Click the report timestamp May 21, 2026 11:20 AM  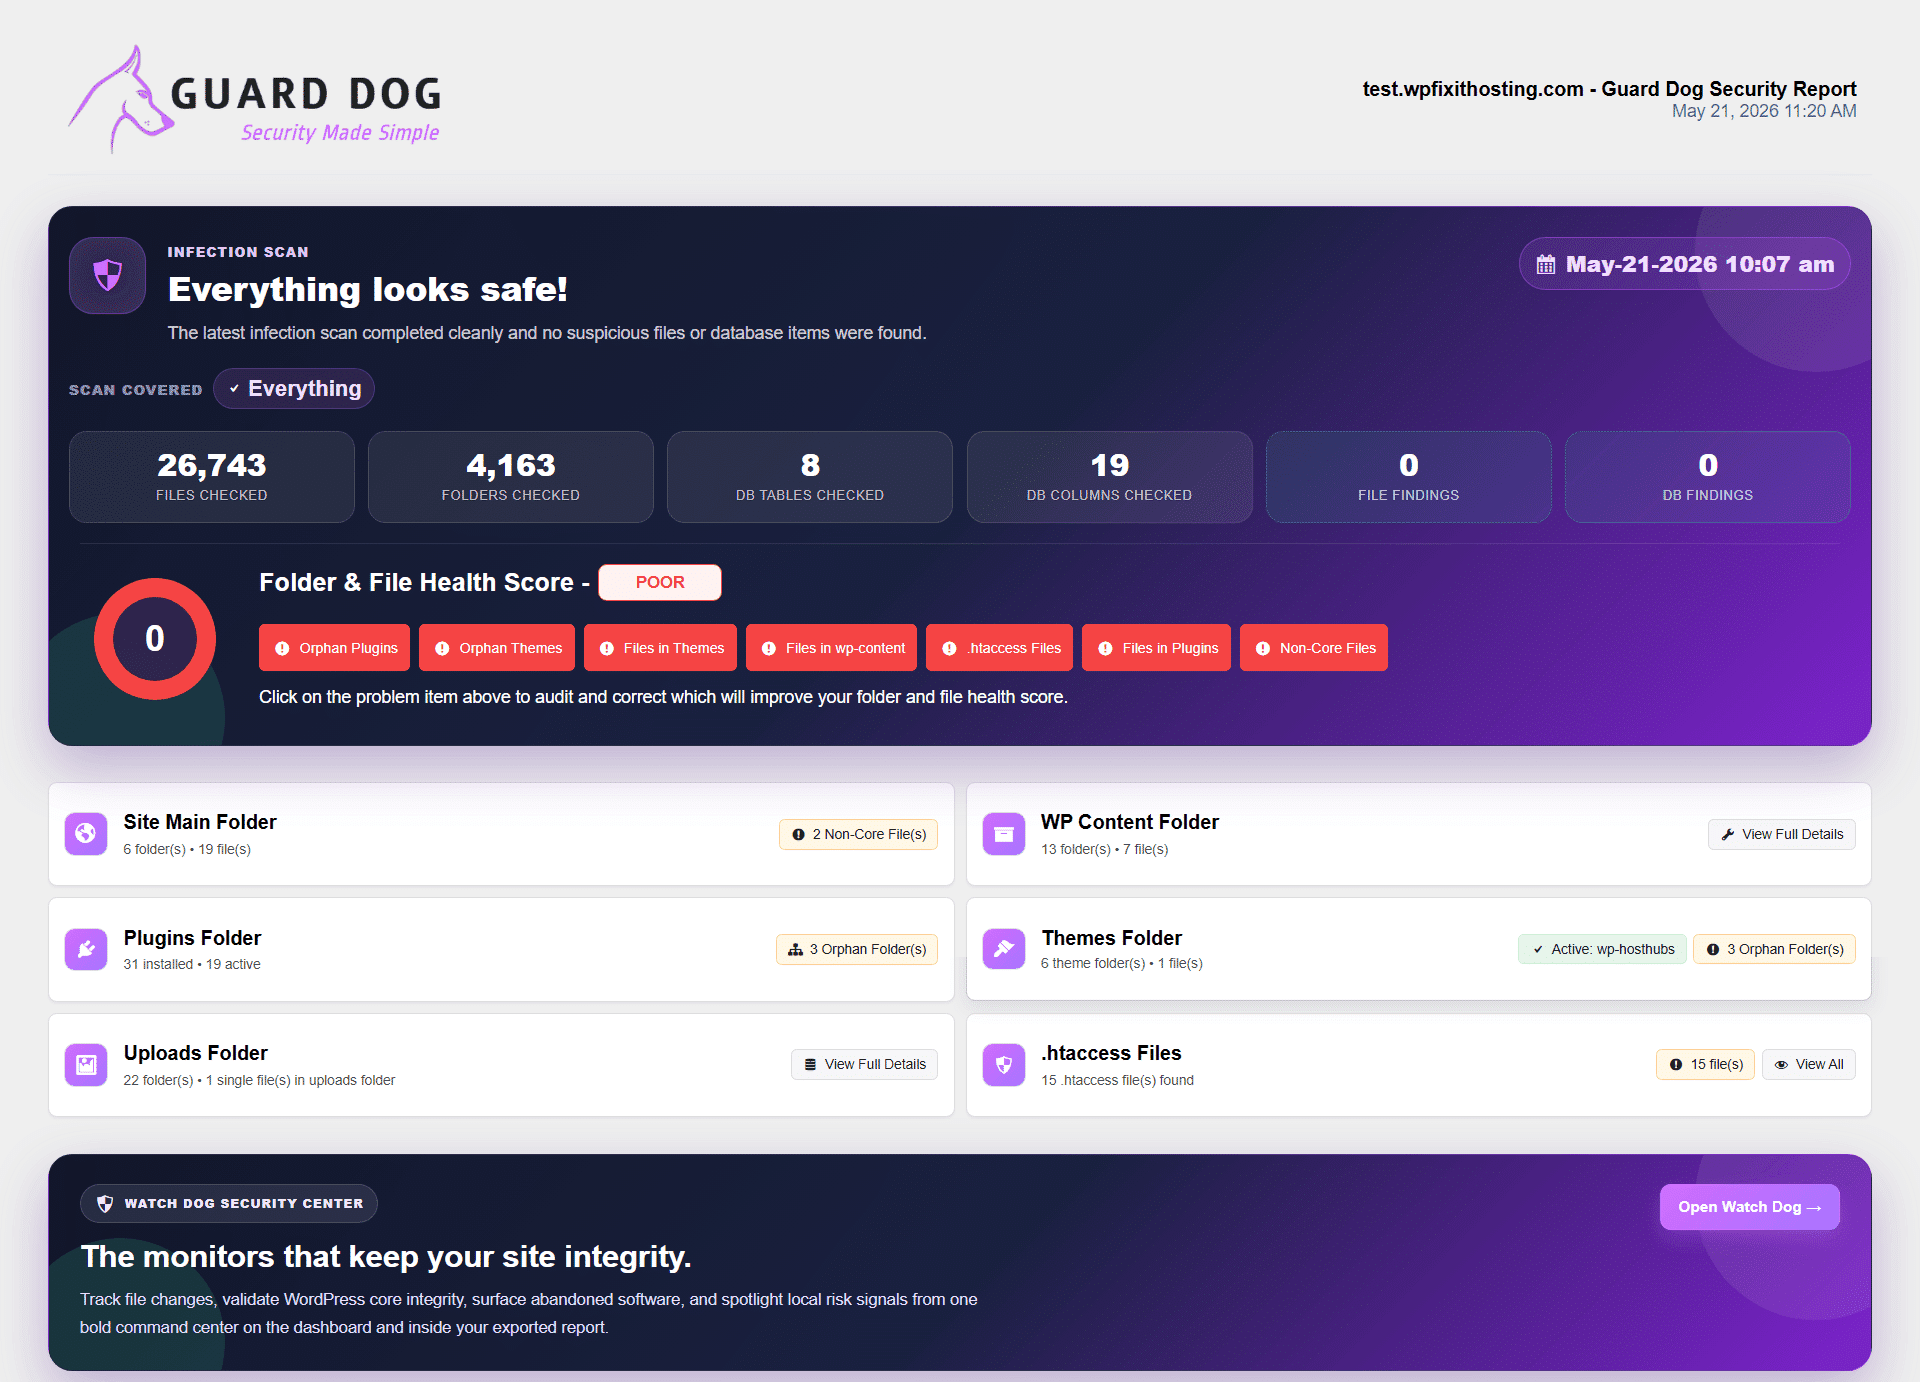1764,111
